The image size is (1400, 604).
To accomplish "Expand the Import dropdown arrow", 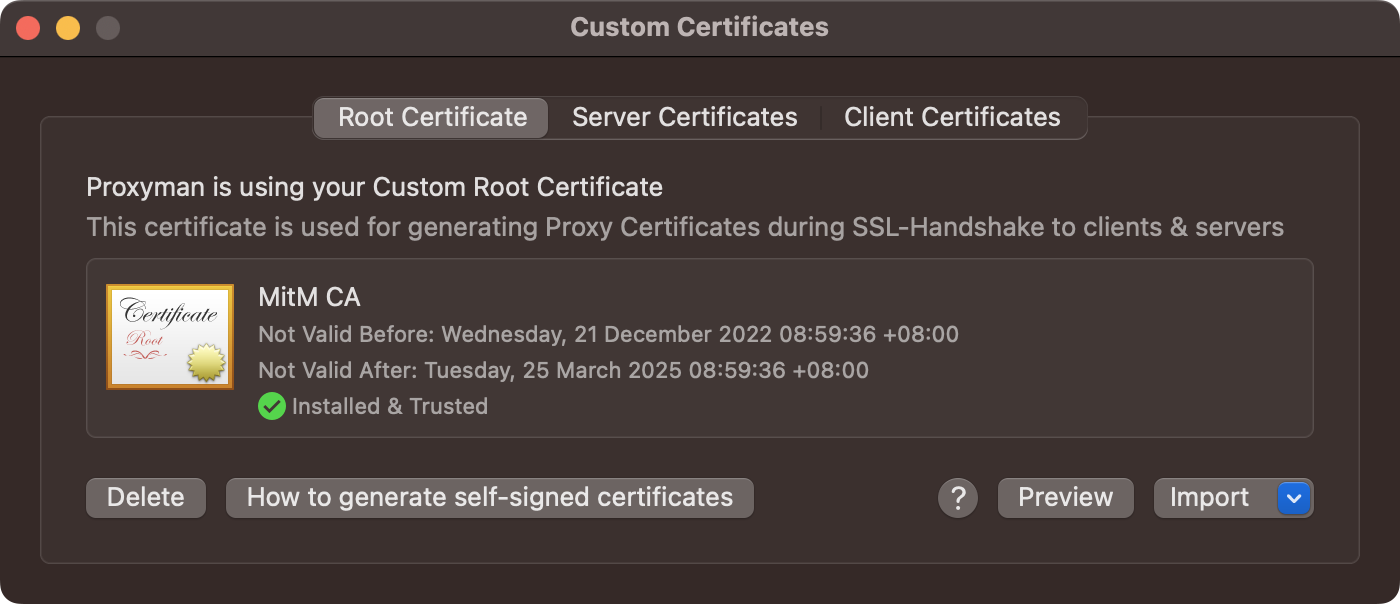I will tap(1294, 498).
